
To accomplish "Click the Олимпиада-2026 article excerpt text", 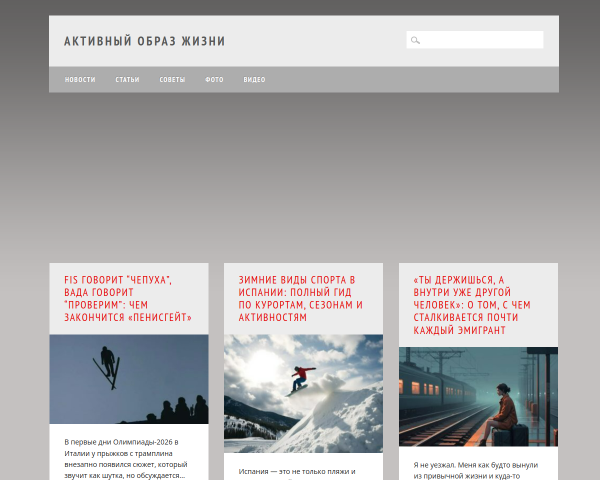I will click(x=126, y=459).
